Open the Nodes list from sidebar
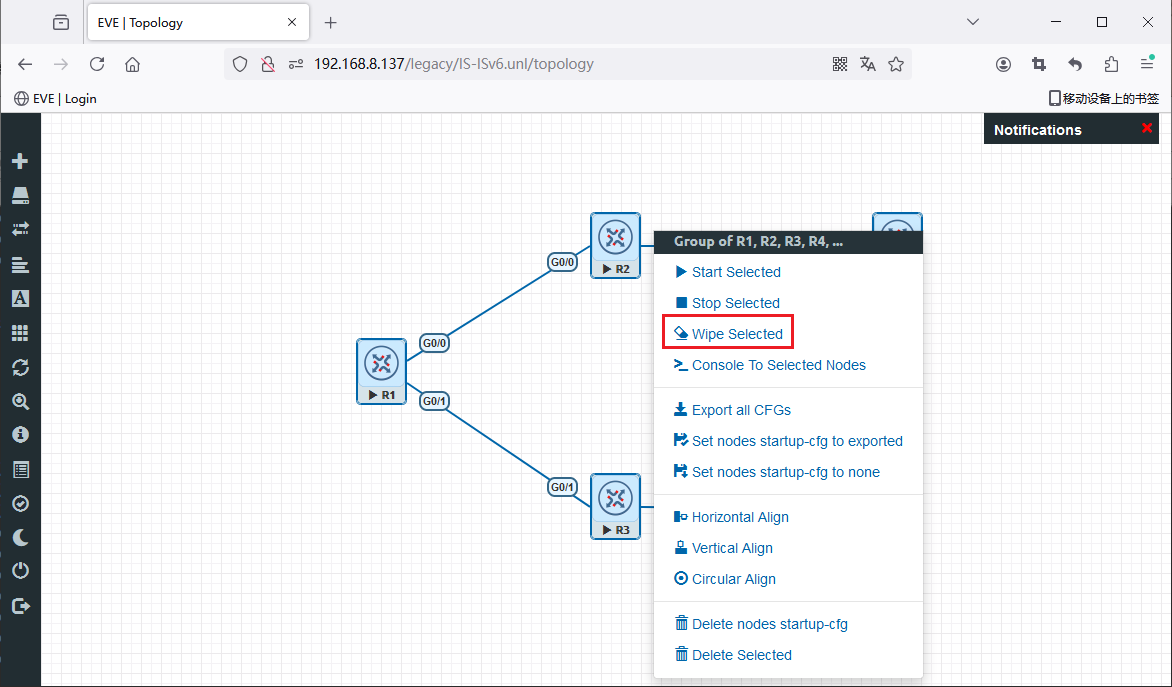The width and height of the screenshot is (1172, 687). tap(20, 195)
